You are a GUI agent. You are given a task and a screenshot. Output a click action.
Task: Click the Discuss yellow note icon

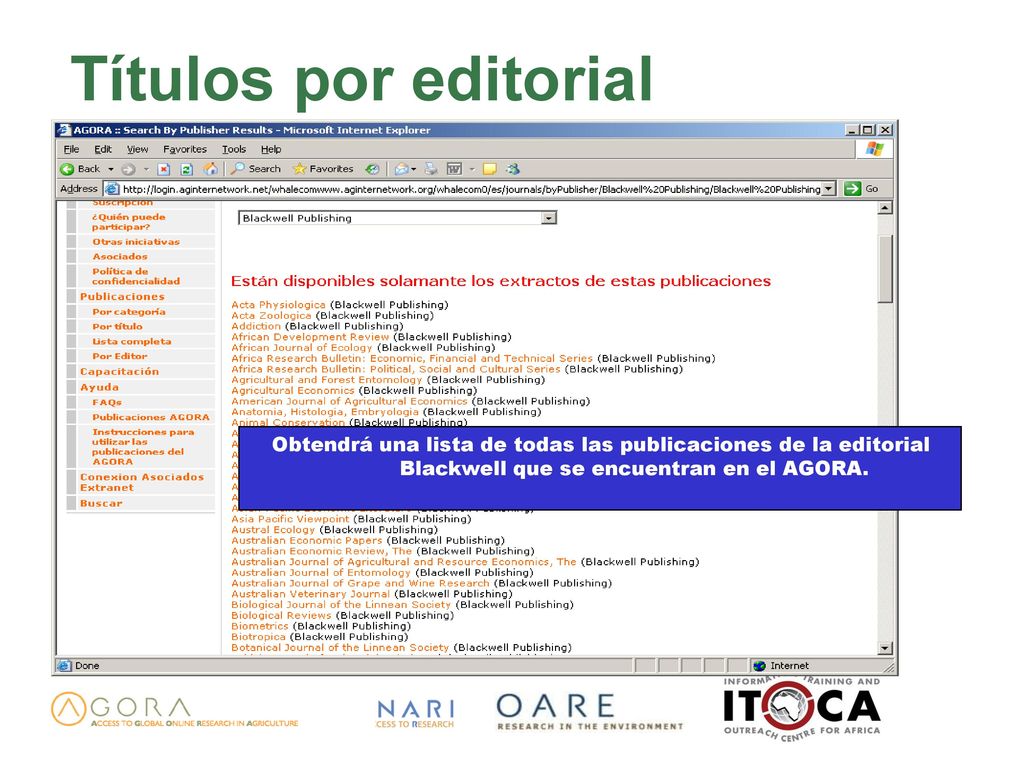coord(490,169)
